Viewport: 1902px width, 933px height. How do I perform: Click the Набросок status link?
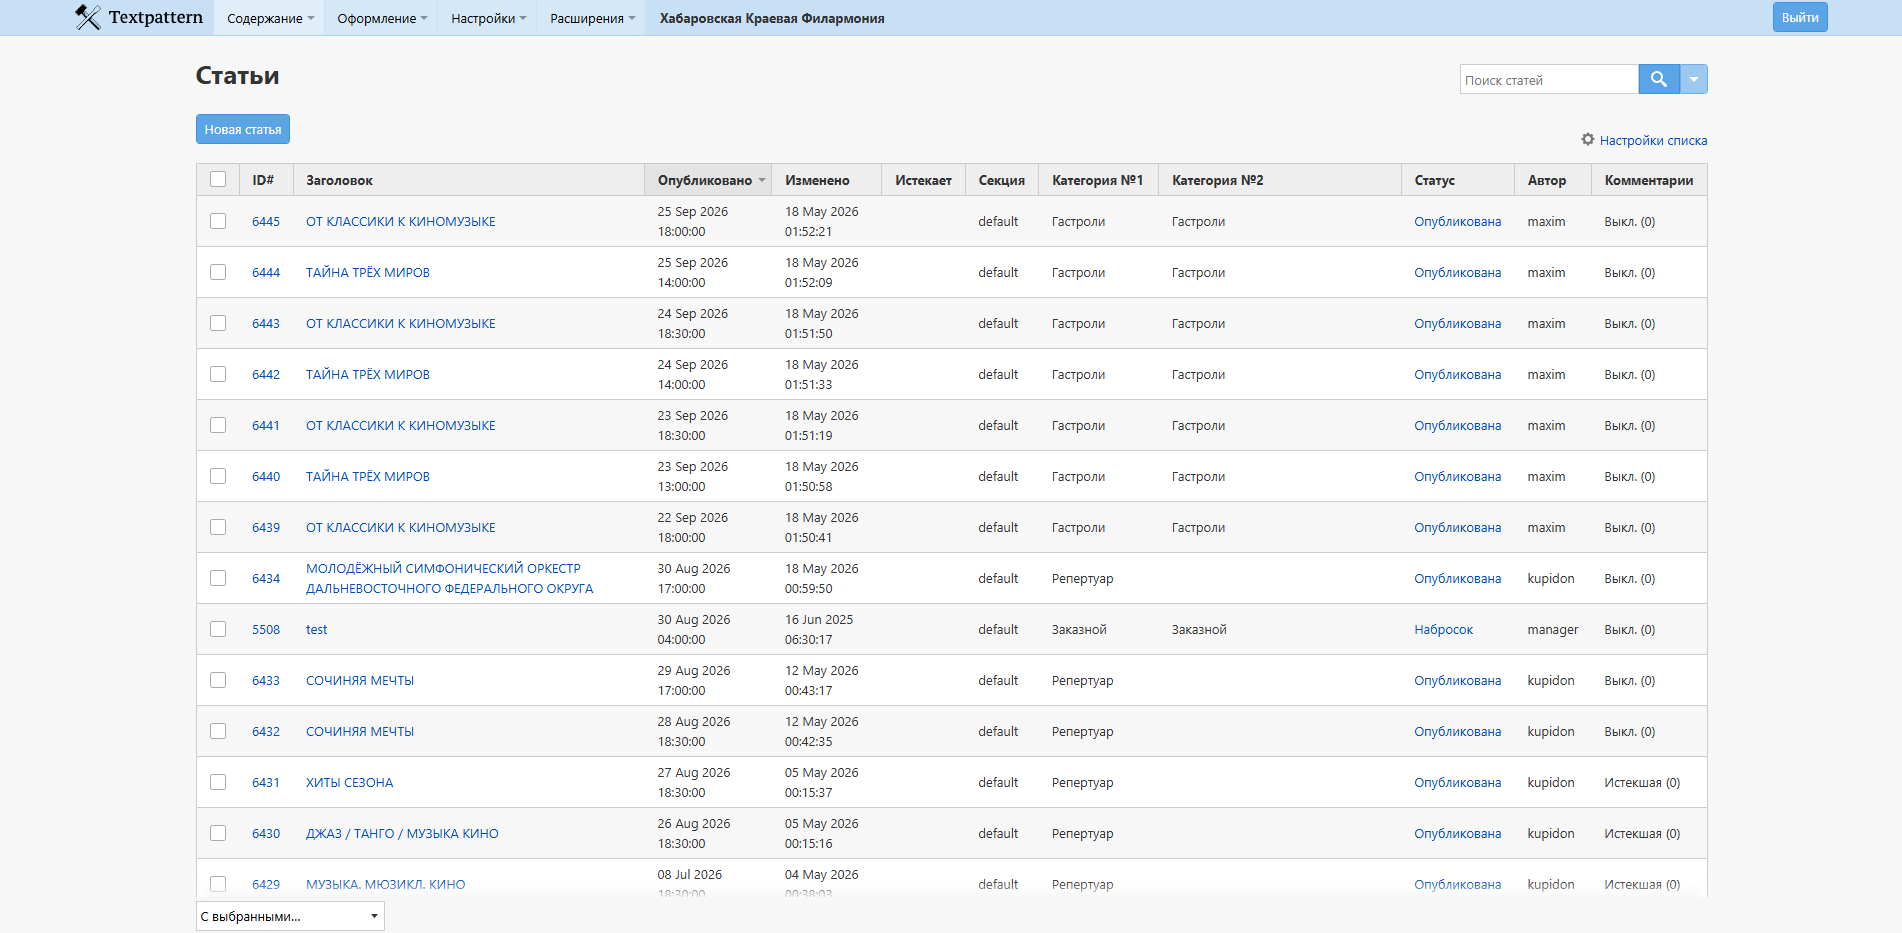(x=1444, y=629)
